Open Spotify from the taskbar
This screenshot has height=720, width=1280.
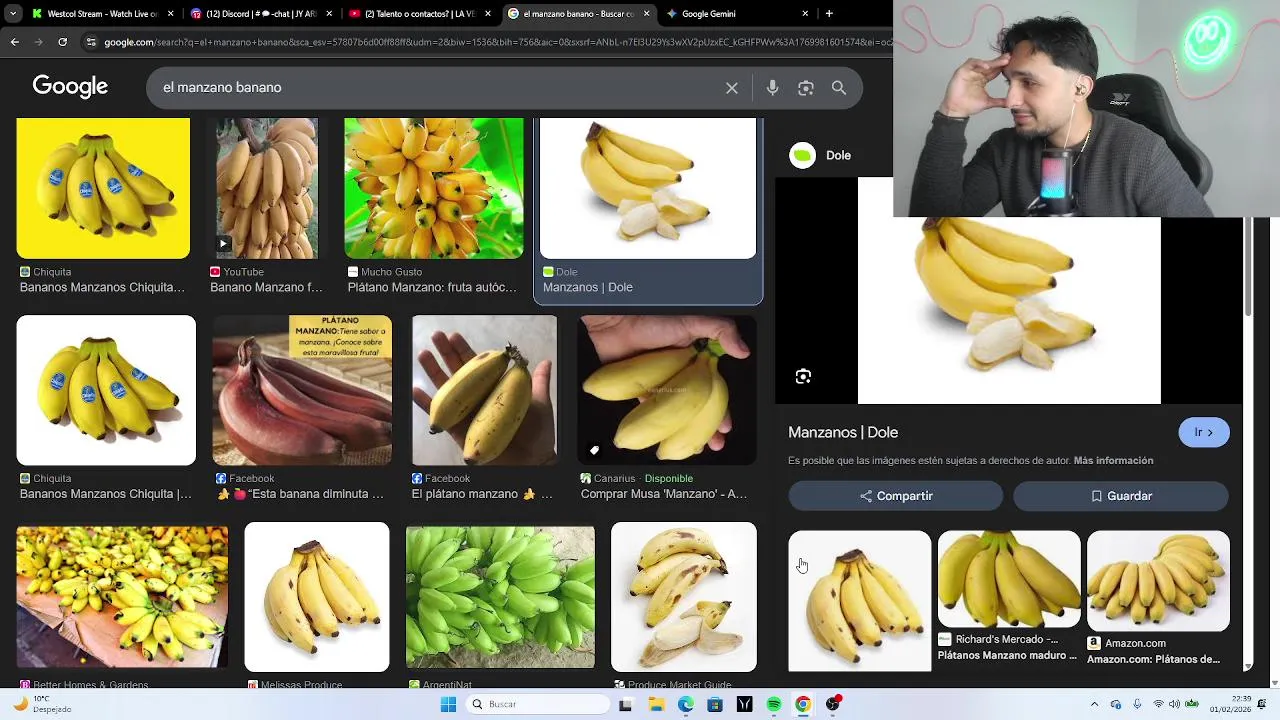click(x=774, y=704)
